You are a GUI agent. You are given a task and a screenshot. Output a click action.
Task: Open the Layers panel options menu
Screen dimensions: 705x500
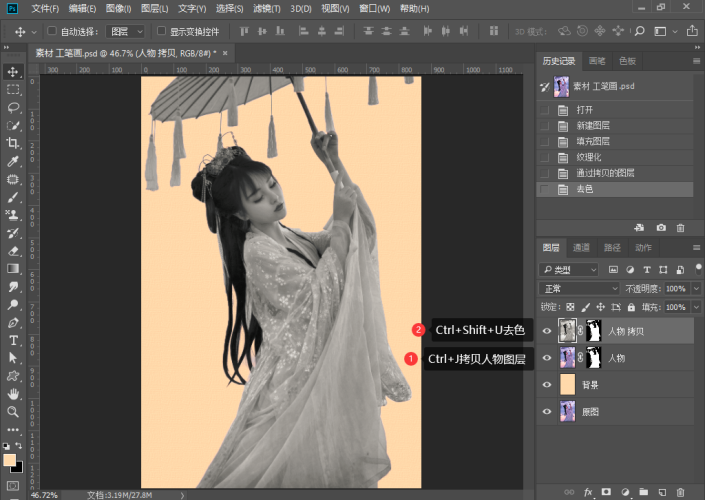click(696, 248)
